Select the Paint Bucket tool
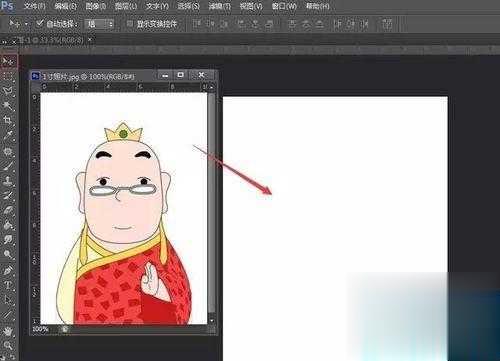 tap(8, 225)
